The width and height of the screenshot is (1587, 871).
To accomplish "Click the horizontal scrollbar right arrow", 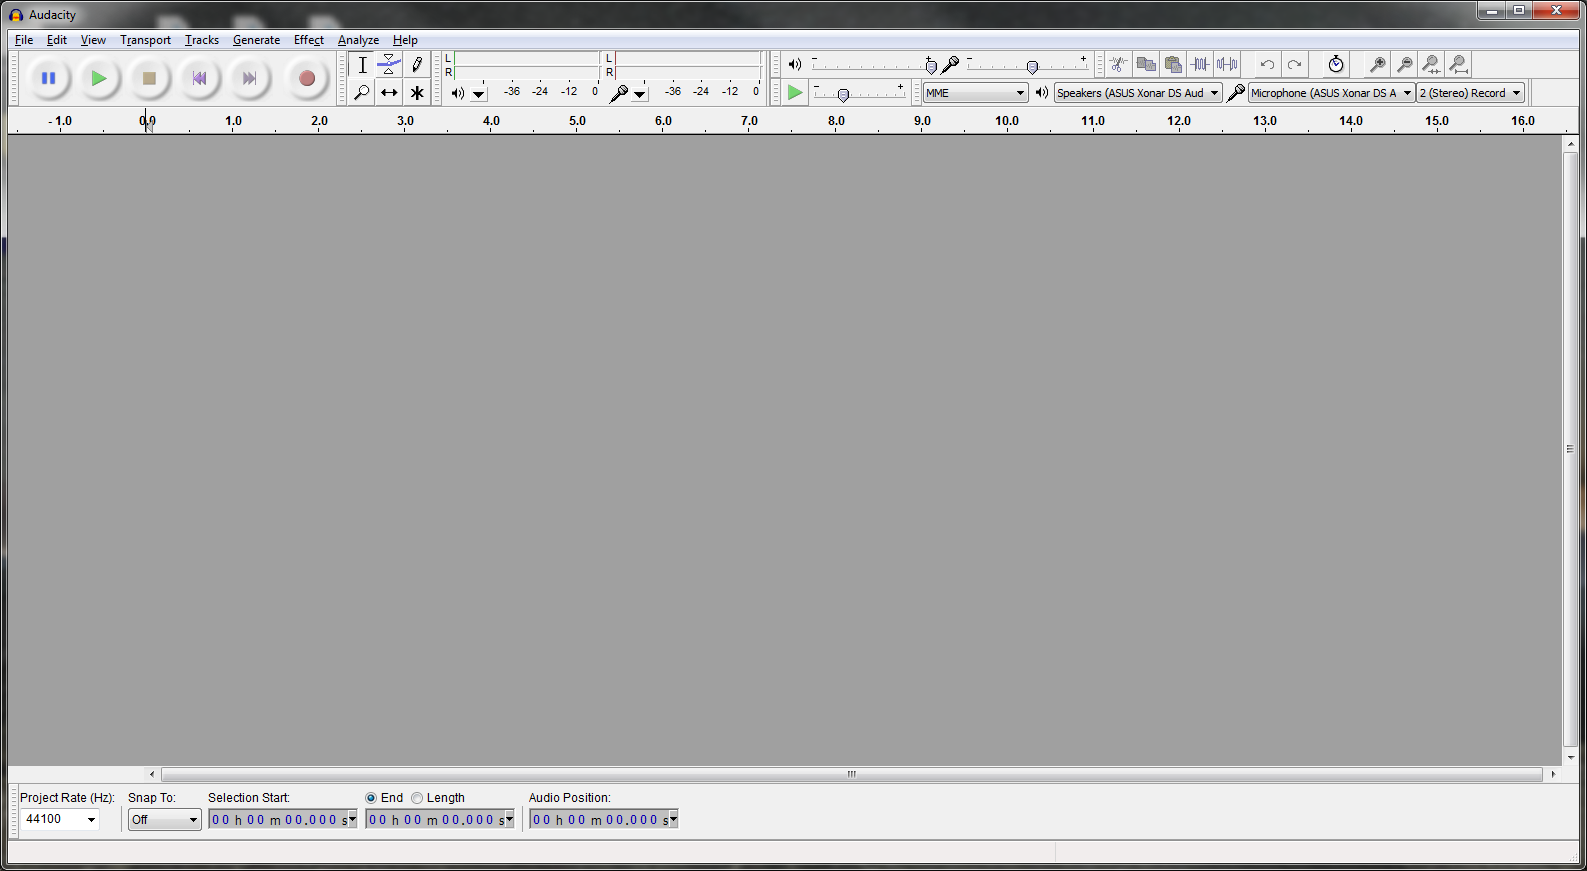I will pos(1553,774).
